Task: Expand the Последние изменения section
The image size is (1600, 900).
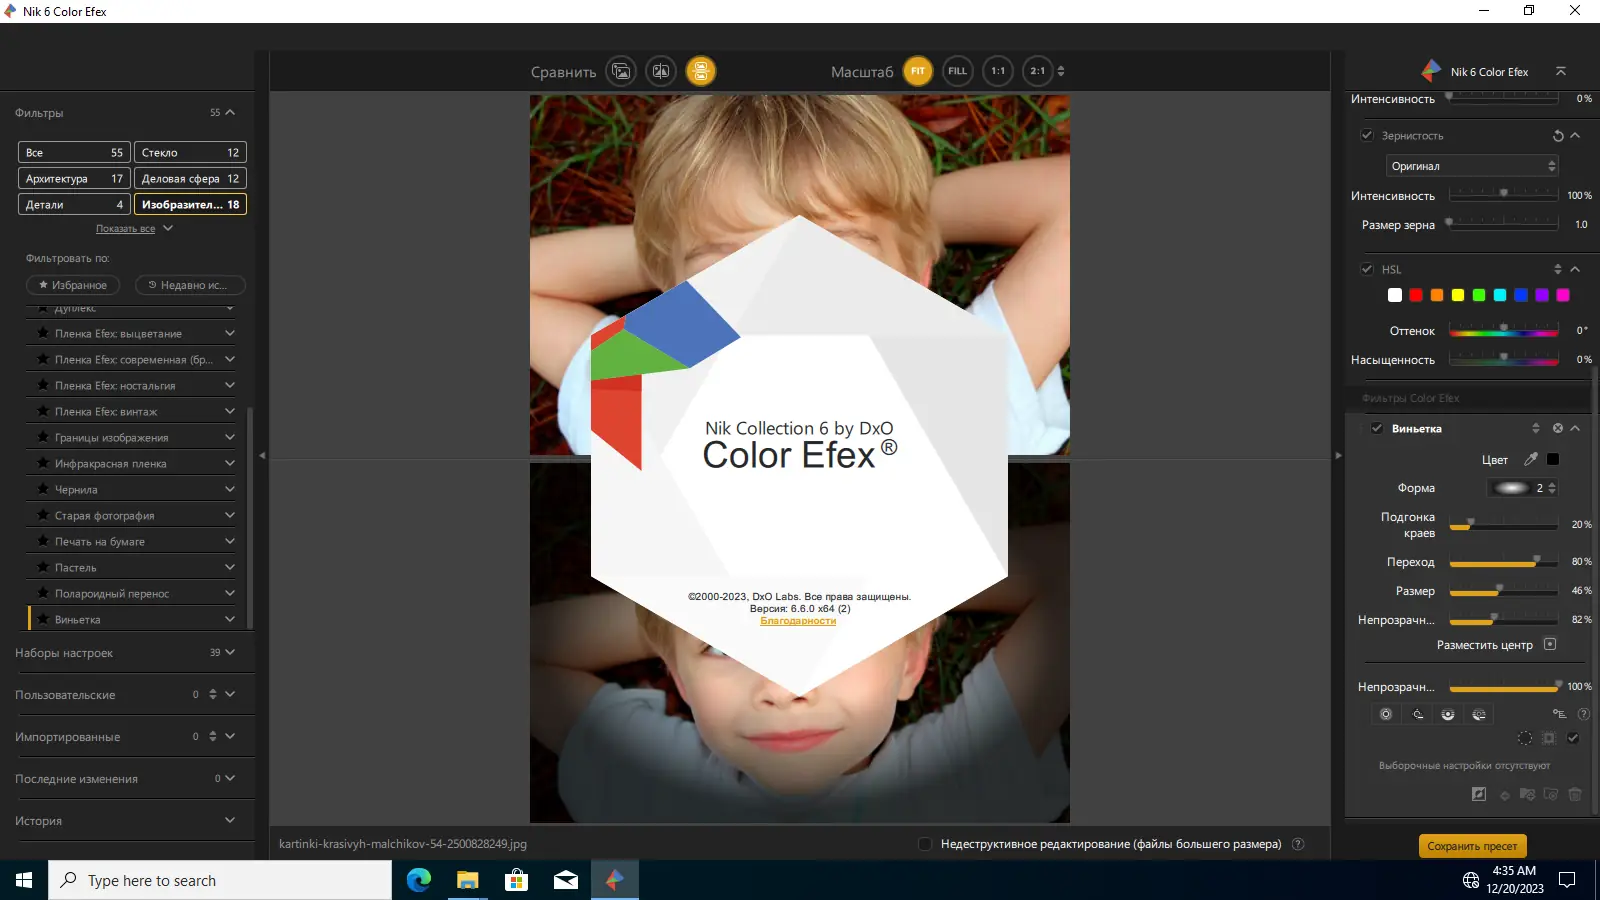Action: point(230,778)
